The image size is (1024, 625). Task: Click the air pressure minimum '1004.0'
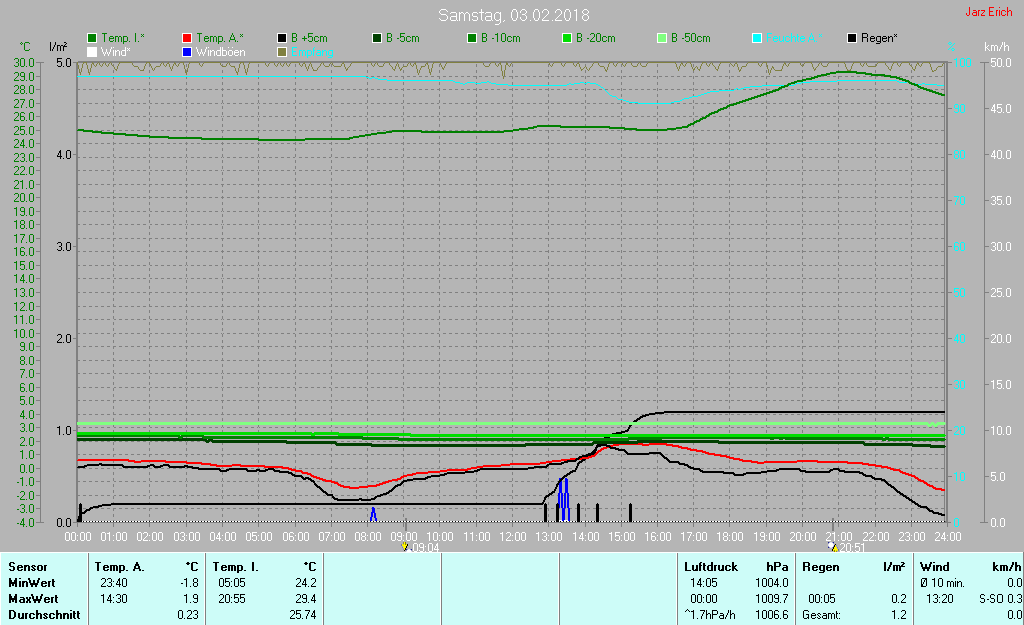771,583
